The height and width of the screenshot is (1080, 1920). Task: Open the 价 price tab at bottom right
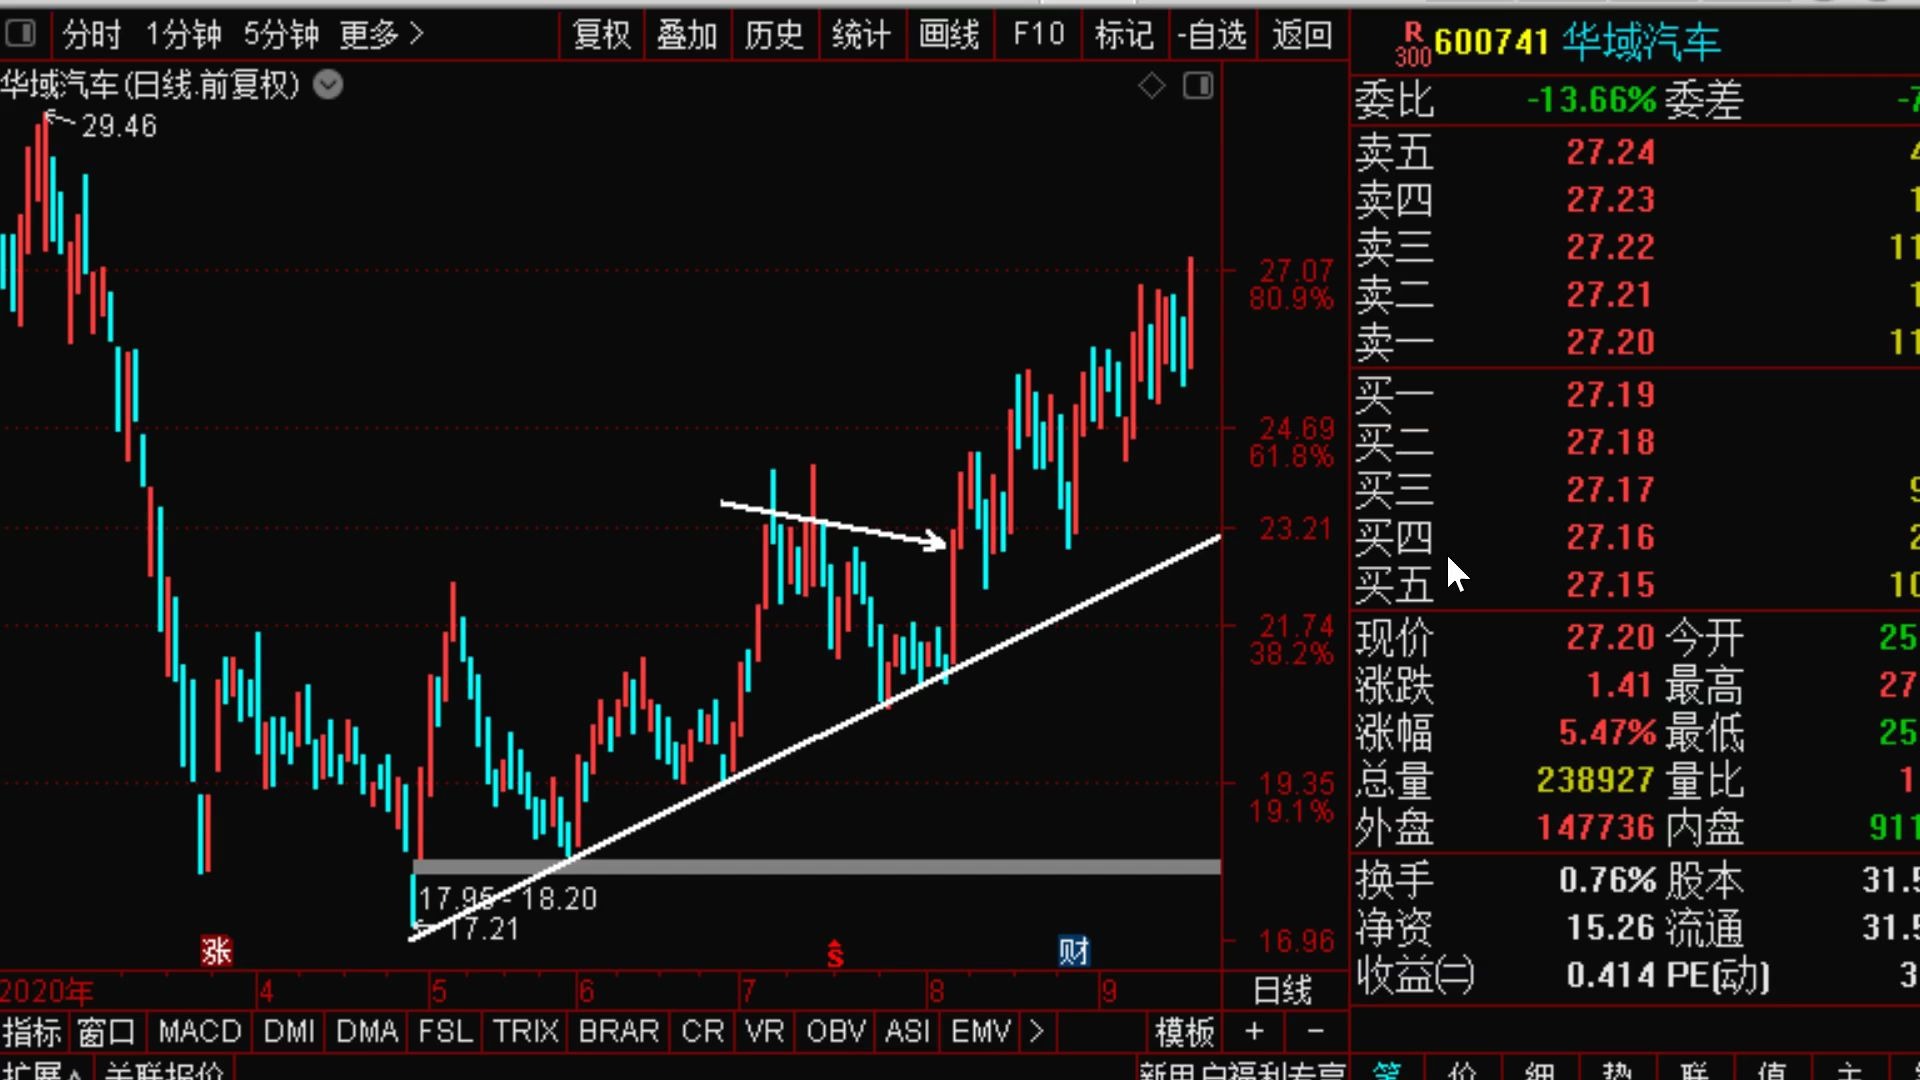1463,1071
